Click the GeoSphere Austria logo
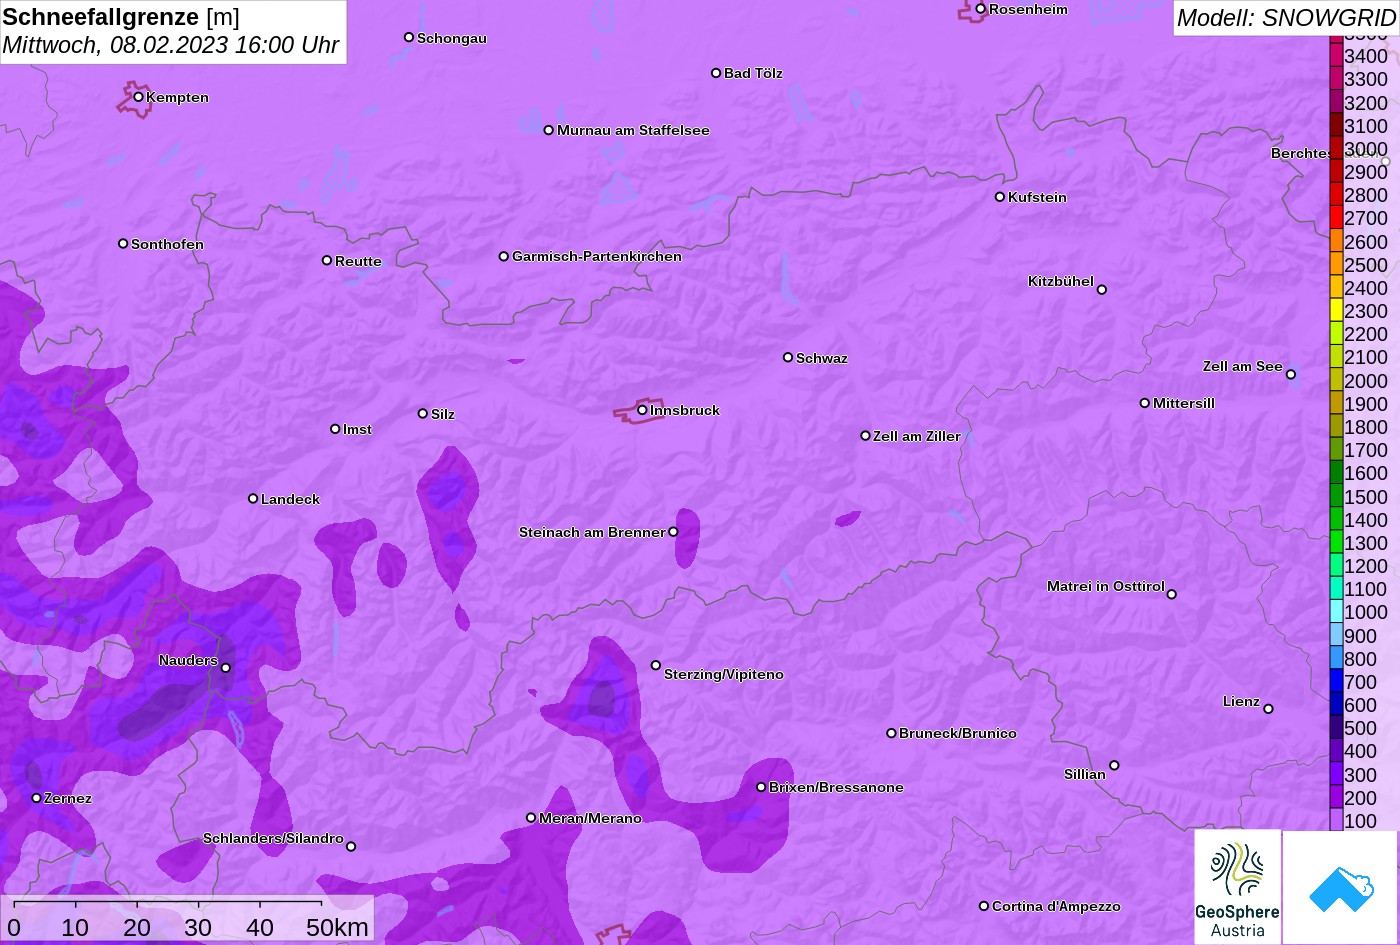This screenshot has height=945, width=1400. (x=1237, y=887)
